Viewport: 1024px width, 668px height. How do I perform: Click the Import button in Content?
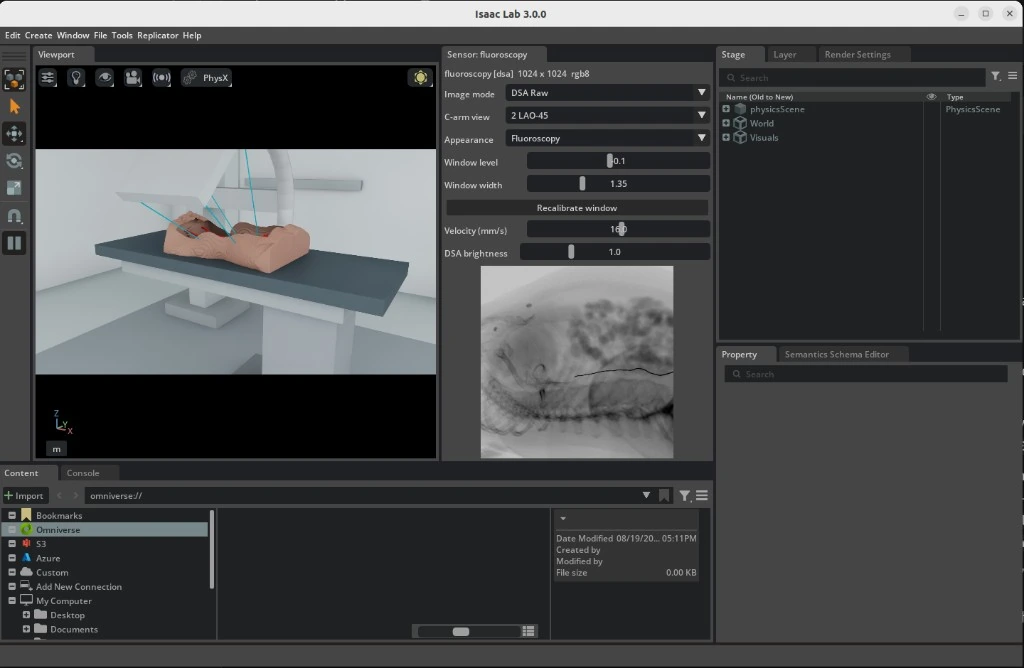(x=24, y=496)
